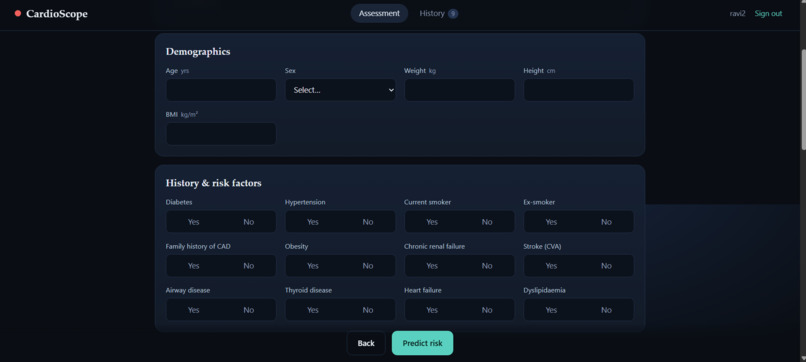Click the History & risk factors heading
The width and height of the screenshot is (806, 362).
(x=213, y=183)
